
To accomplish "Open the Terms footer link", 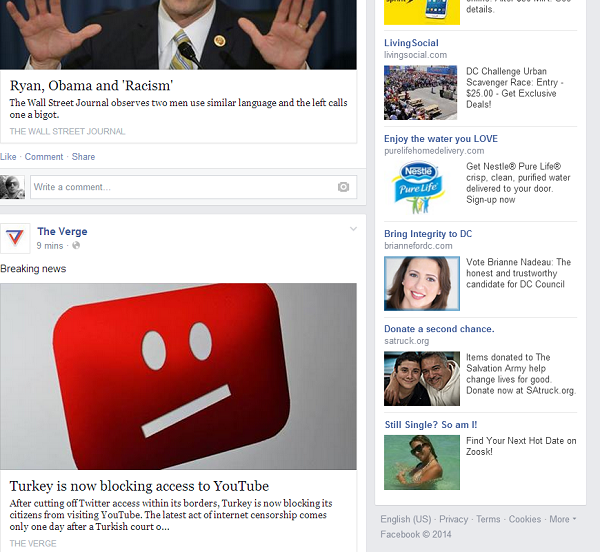I will point(488,519).
